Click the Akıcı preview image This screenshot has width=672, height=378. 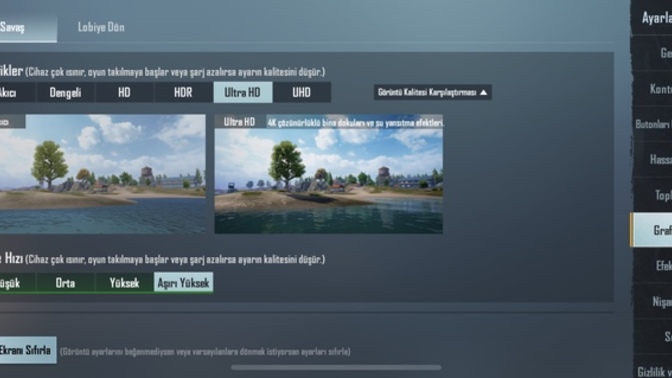pos(102,174)
